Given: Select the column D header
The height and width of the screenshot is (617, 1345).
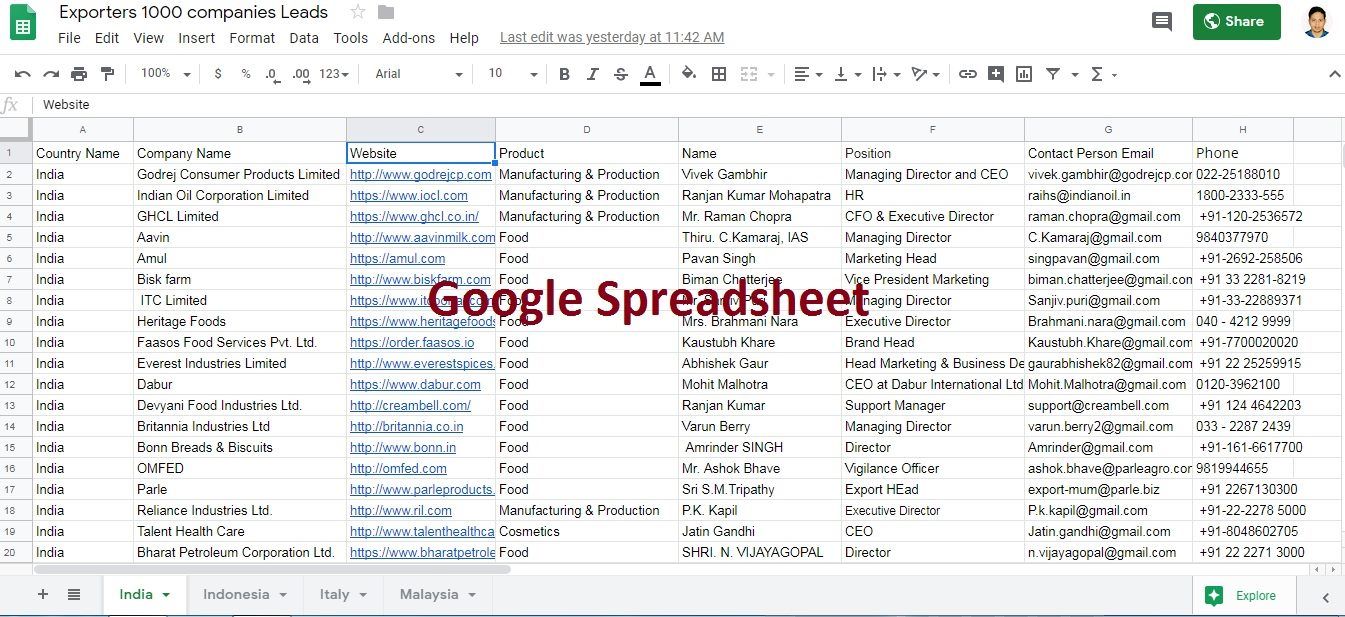Looking at the screenshot, I should tap(587, 129).
